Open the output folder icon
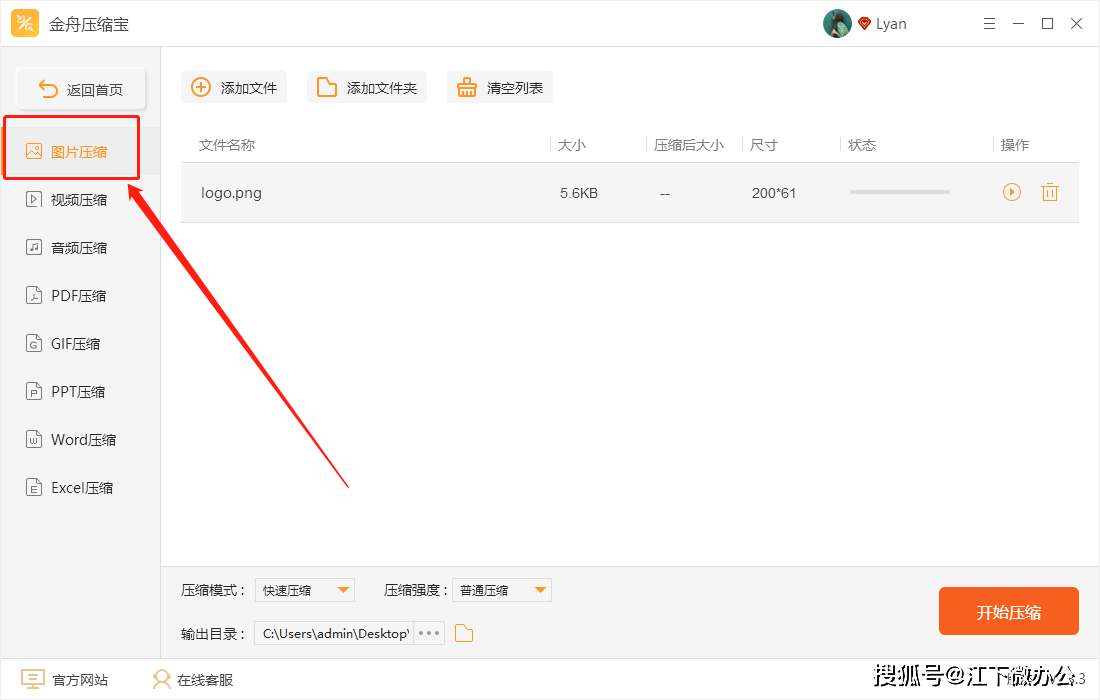This screenshot has width=1100, height=700. coord(463,633)
